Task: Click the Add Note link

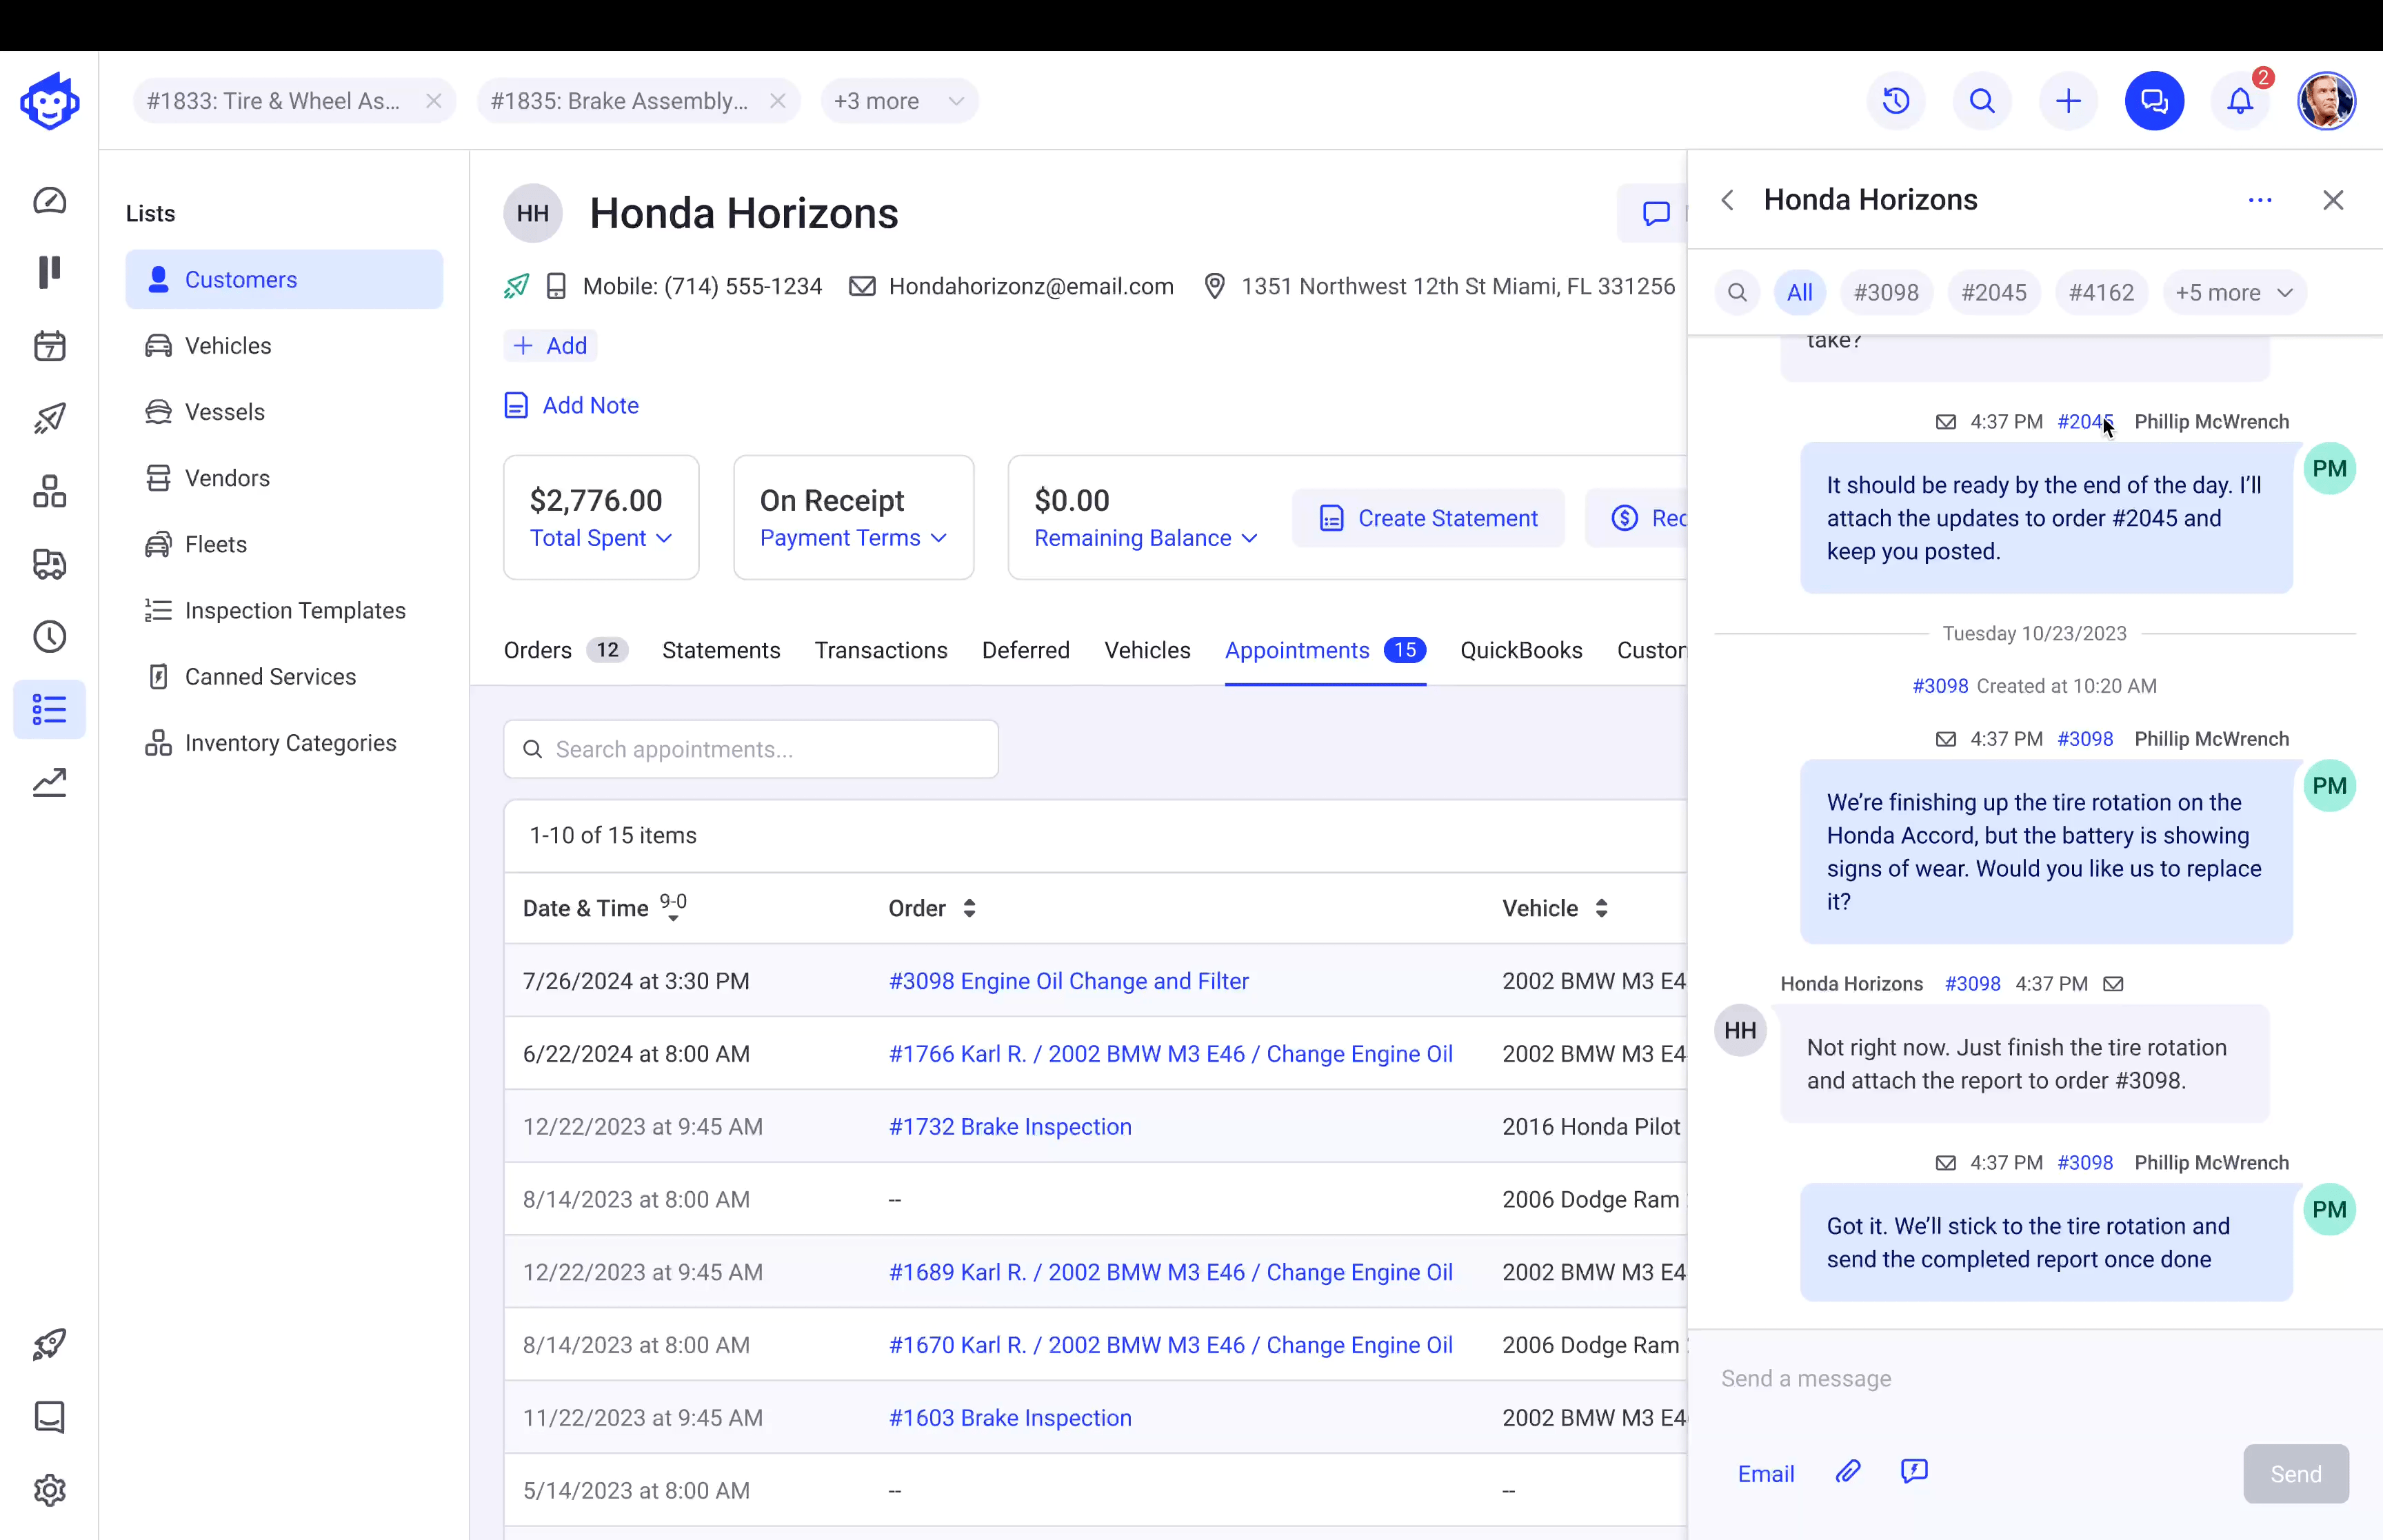Action: pos(571,405)
